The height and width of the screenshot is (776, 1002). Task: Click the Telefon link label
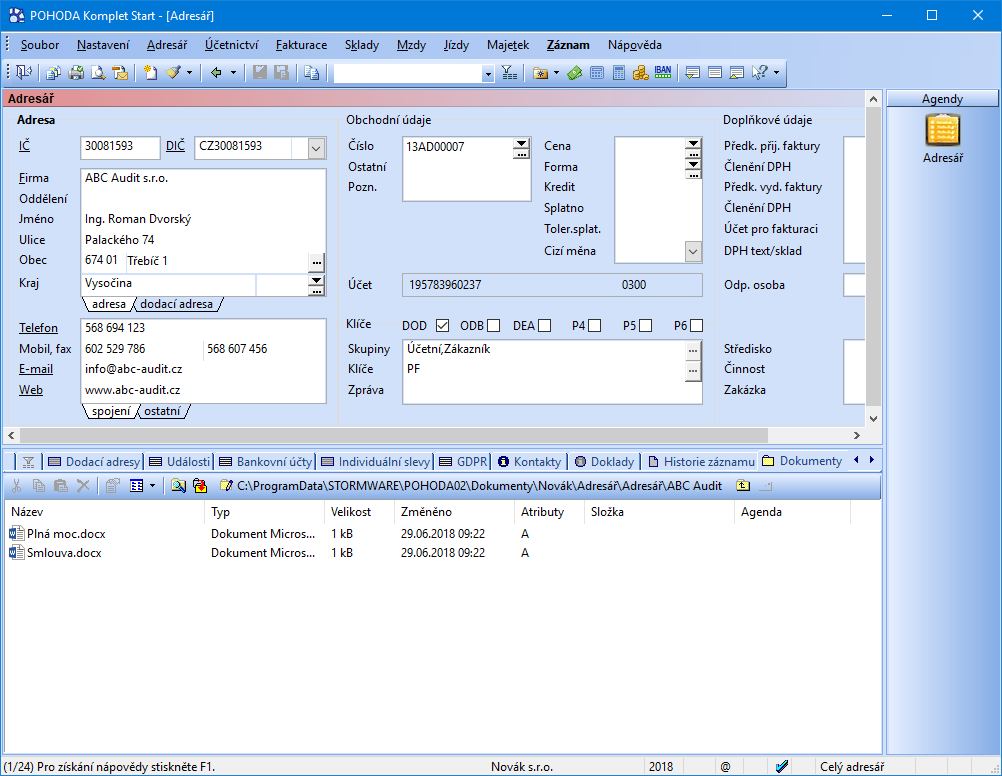[x=38, y=328]
